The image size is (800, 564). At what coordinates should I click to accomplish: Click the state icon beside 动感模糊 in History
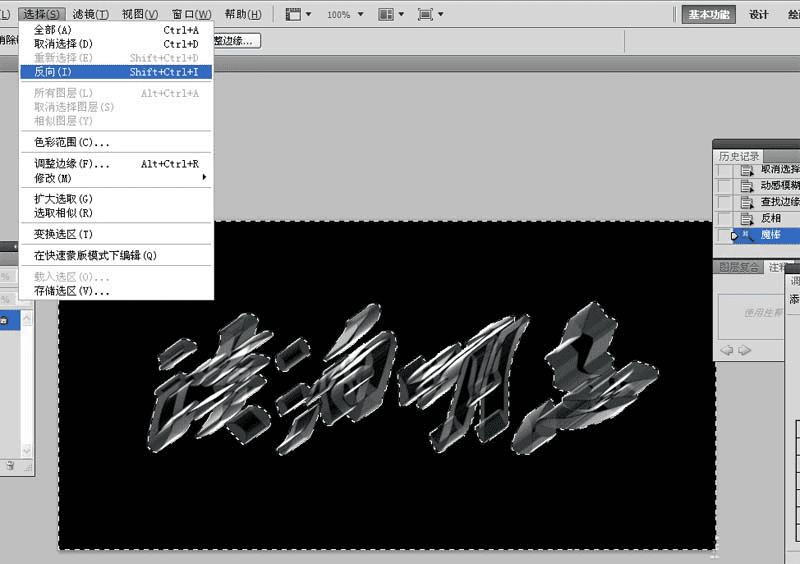pyautogui.click(x=747, y=186)
